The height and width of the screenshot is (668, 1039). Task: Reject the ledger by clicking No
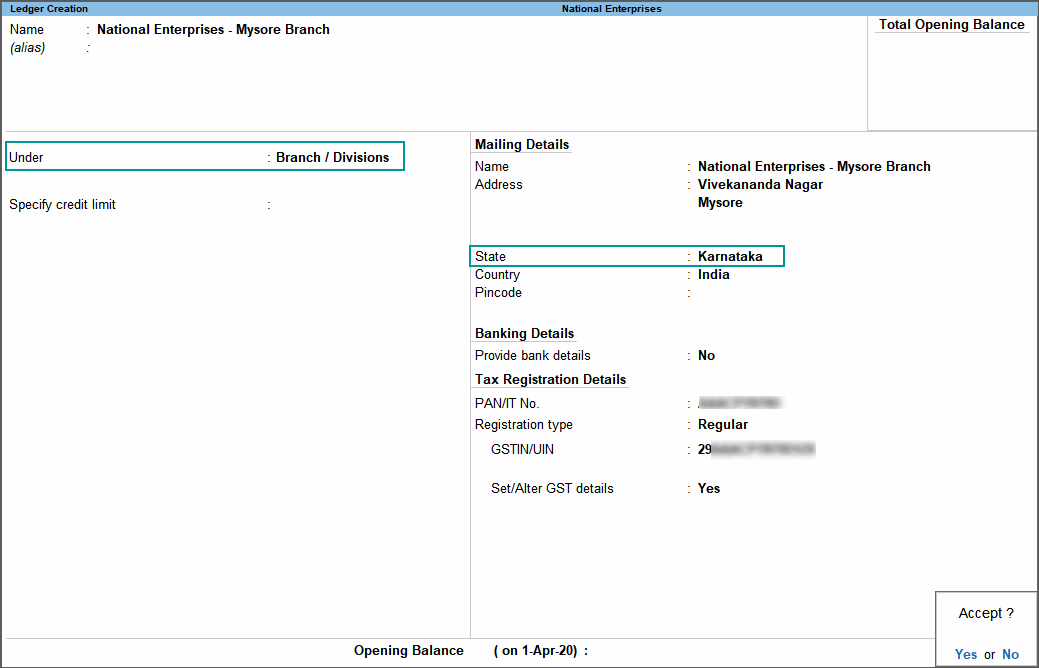point(1010,654)
